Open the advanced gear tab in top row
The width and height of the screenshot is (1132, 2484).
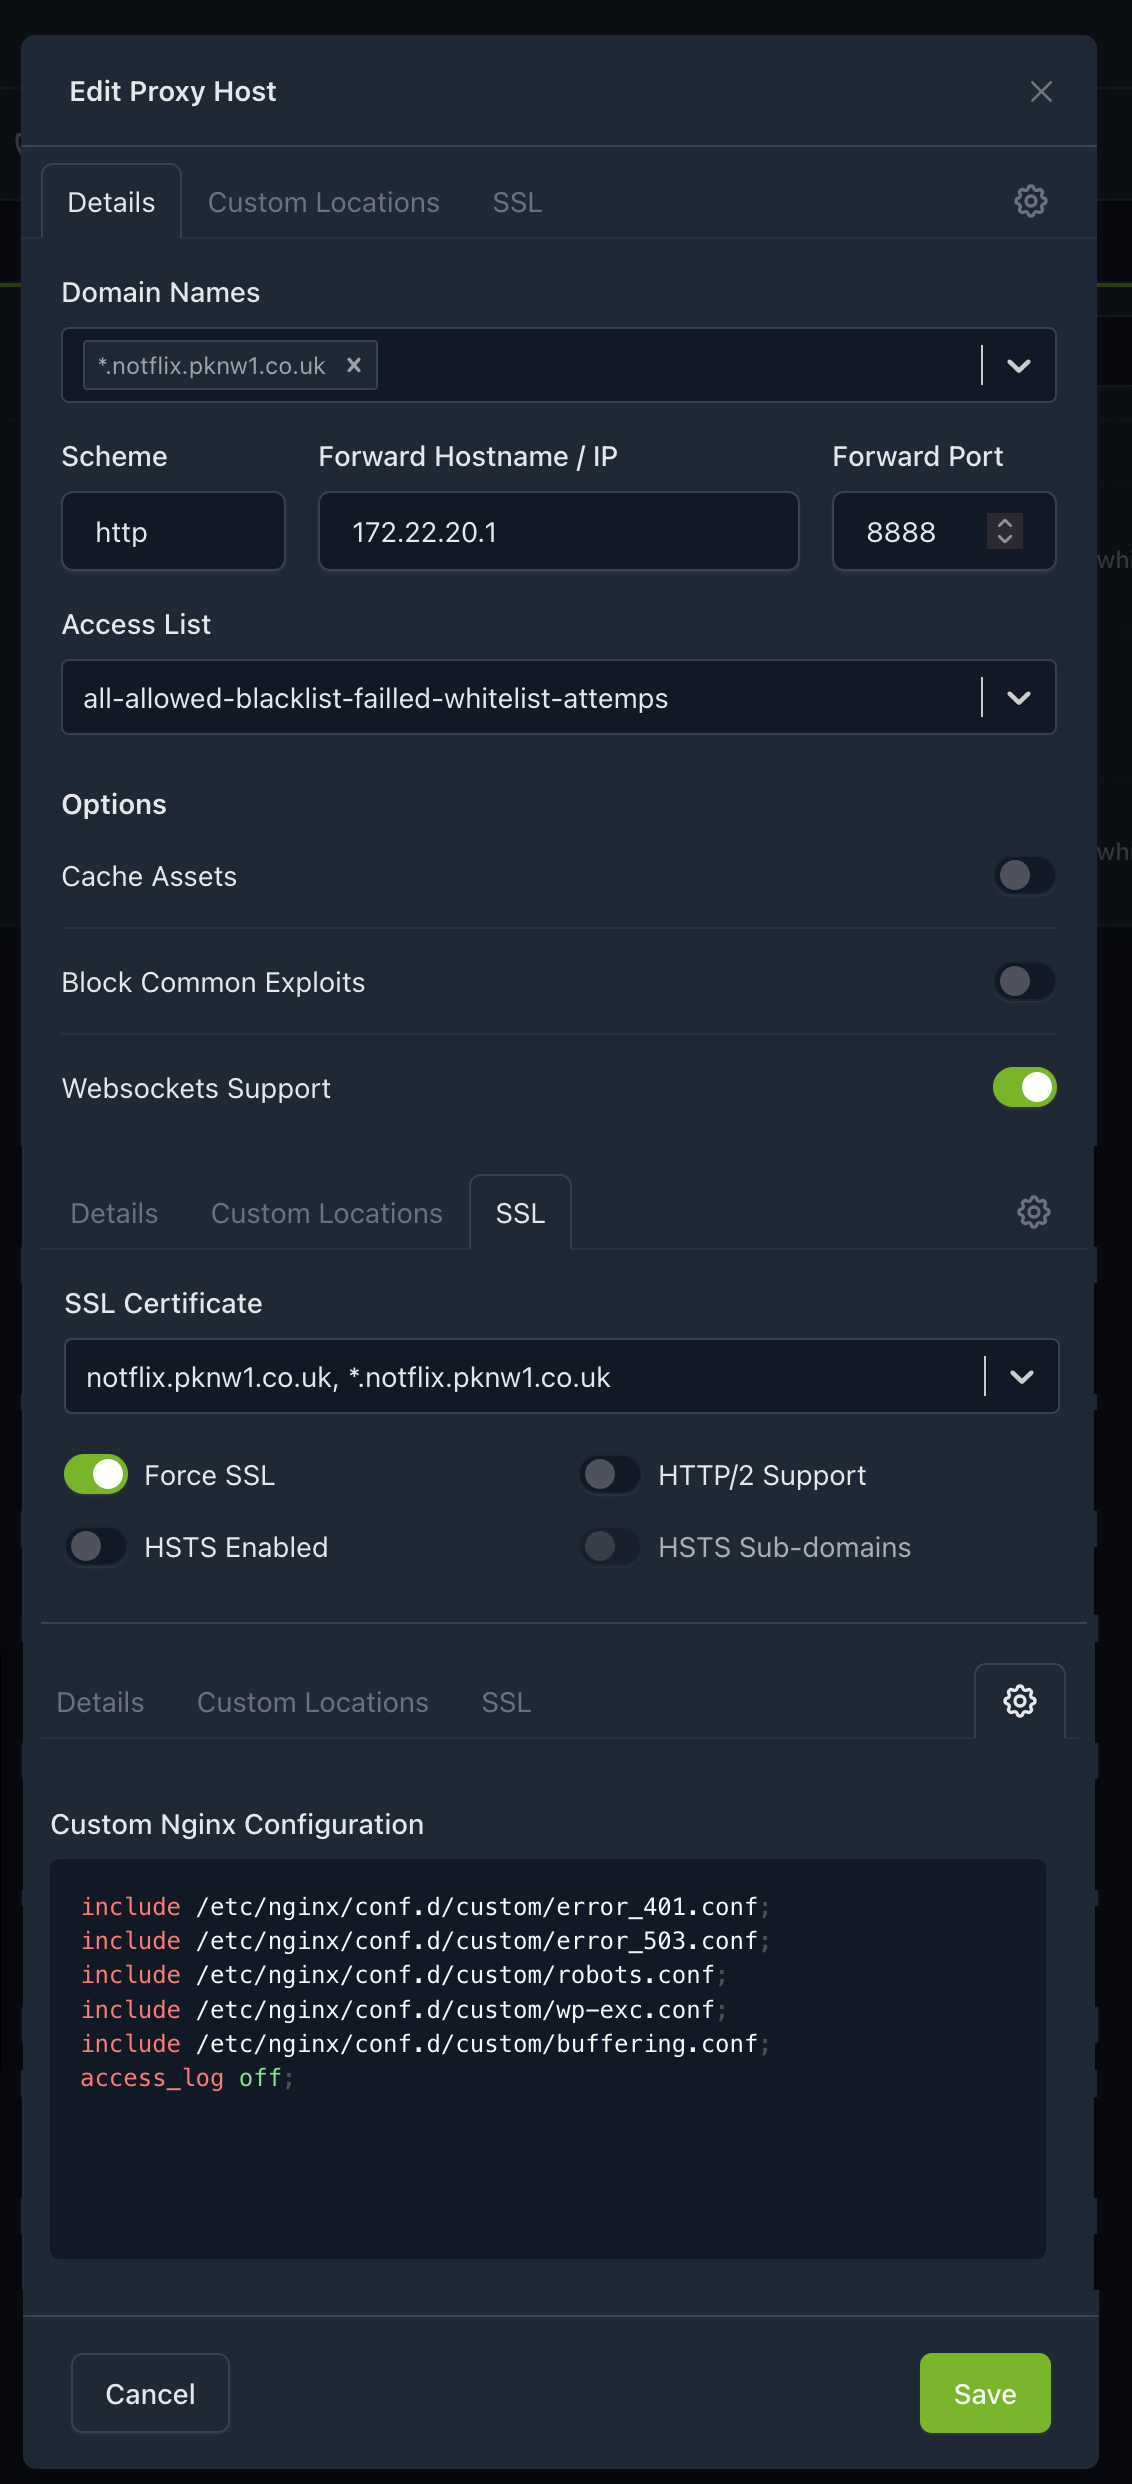coord(1030,201)
